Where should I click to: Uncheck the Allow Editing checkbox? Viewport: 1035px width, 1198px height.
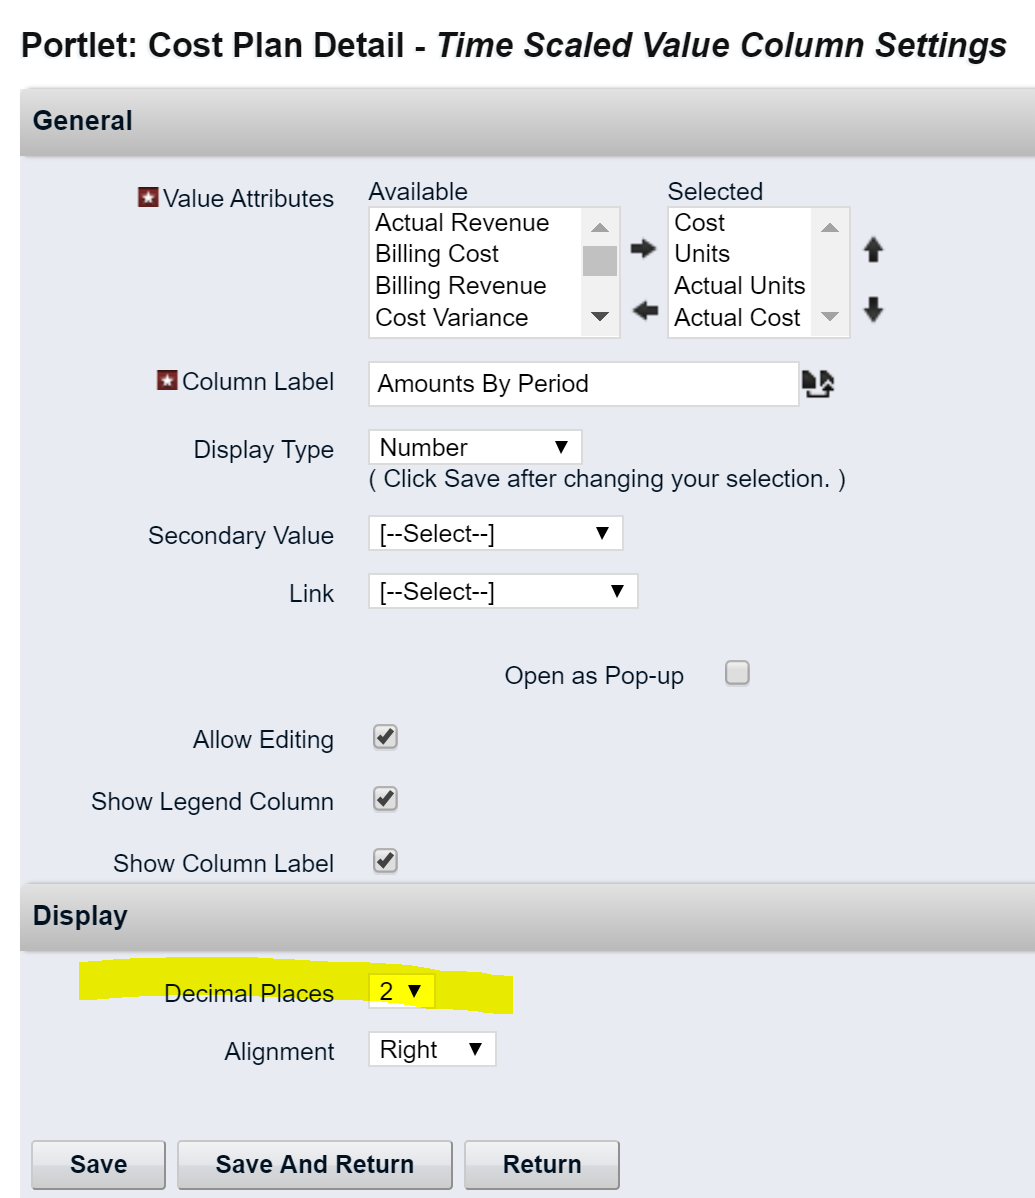pos(385,738)
